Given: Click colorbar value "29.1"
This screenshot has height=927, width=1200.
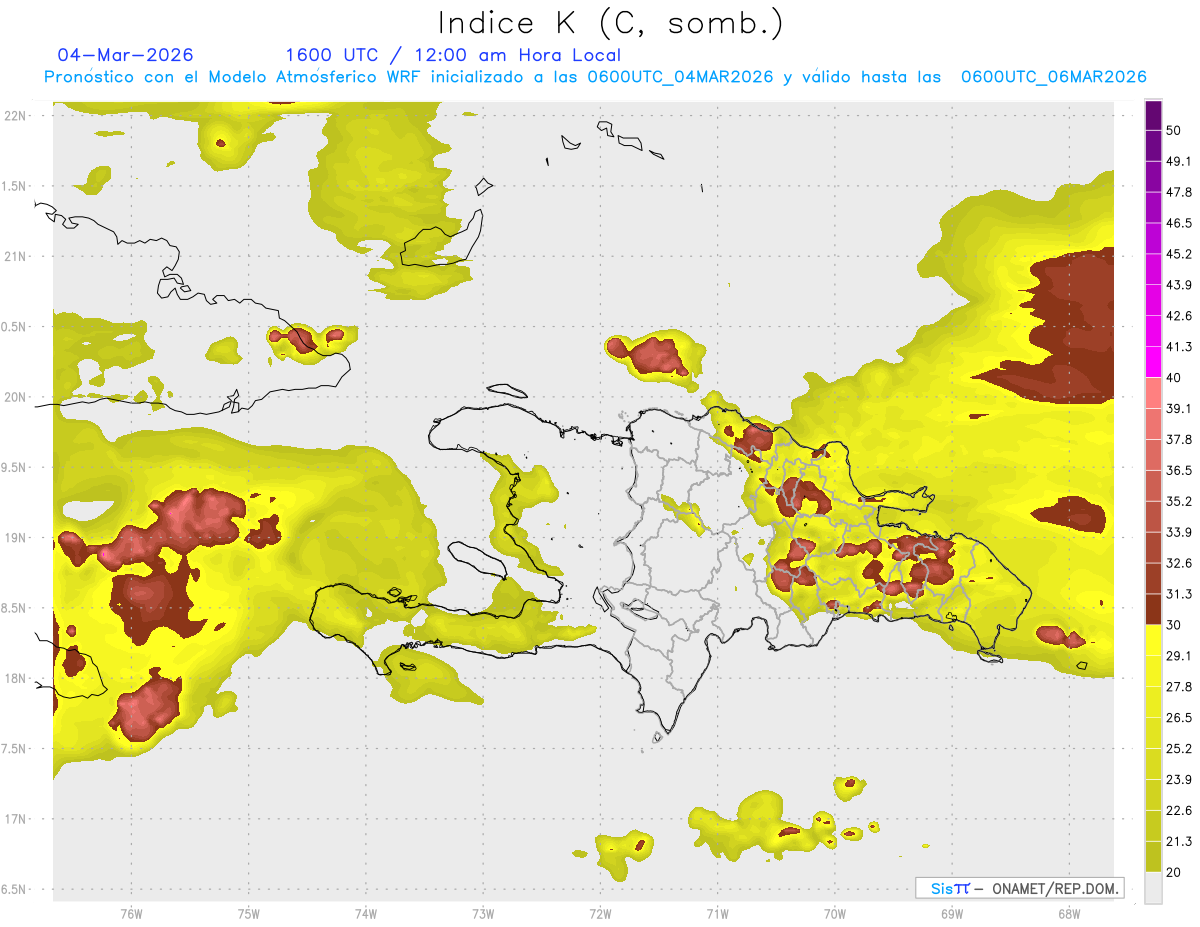Looking at the screenshot, I should (x=1179, y=656).
